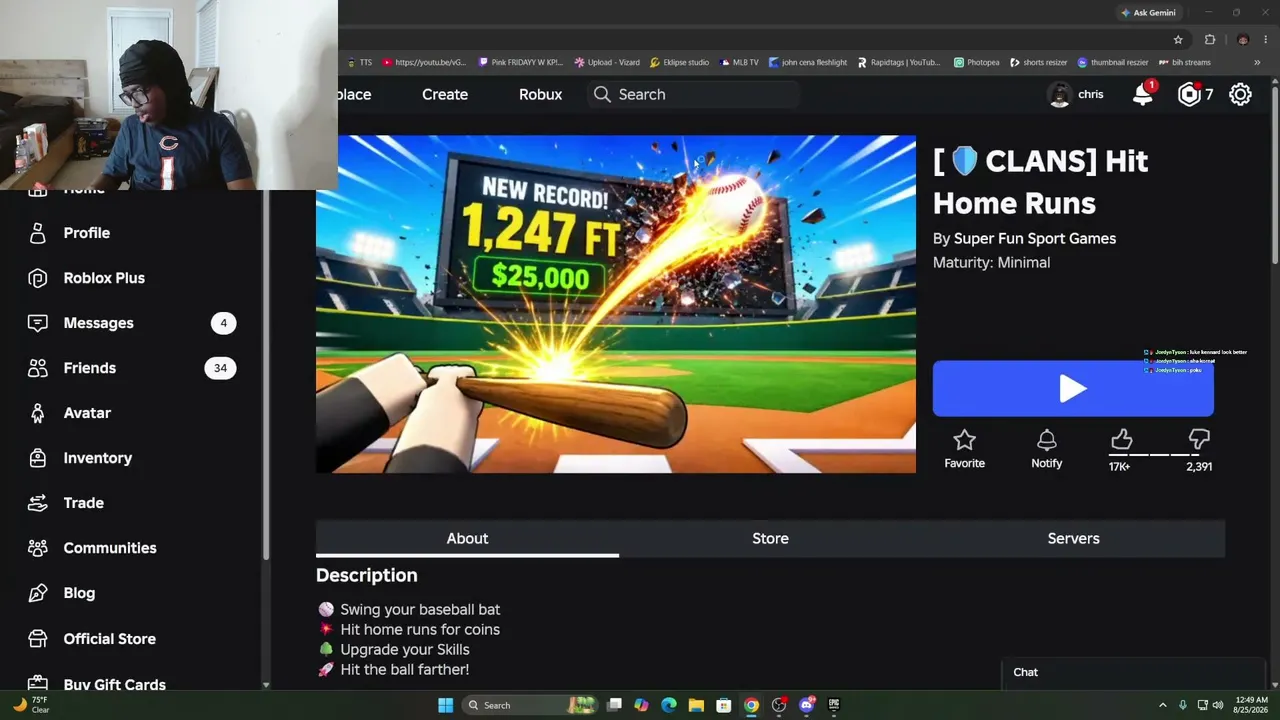1280x720 pixels.
Task: Show hidden system tray icons
Action: point(1162,705)
